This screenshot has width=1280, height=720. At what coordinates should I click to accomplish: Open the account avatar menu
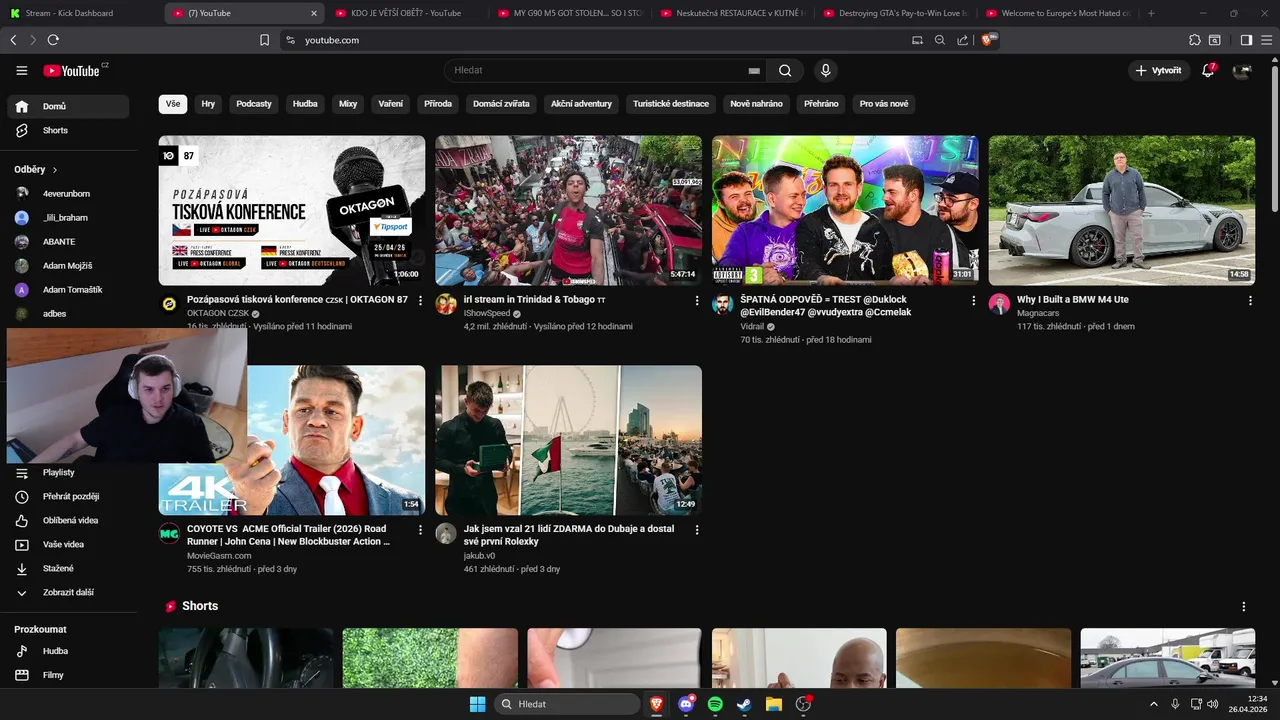[1242, 71]
